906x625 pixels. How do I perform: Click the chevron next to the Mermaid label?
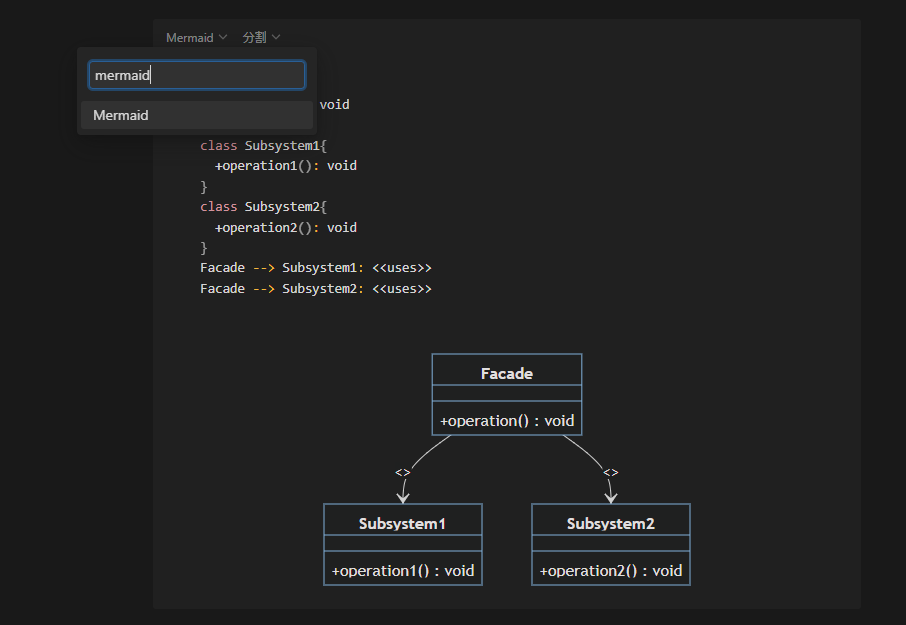coord(224,37)
